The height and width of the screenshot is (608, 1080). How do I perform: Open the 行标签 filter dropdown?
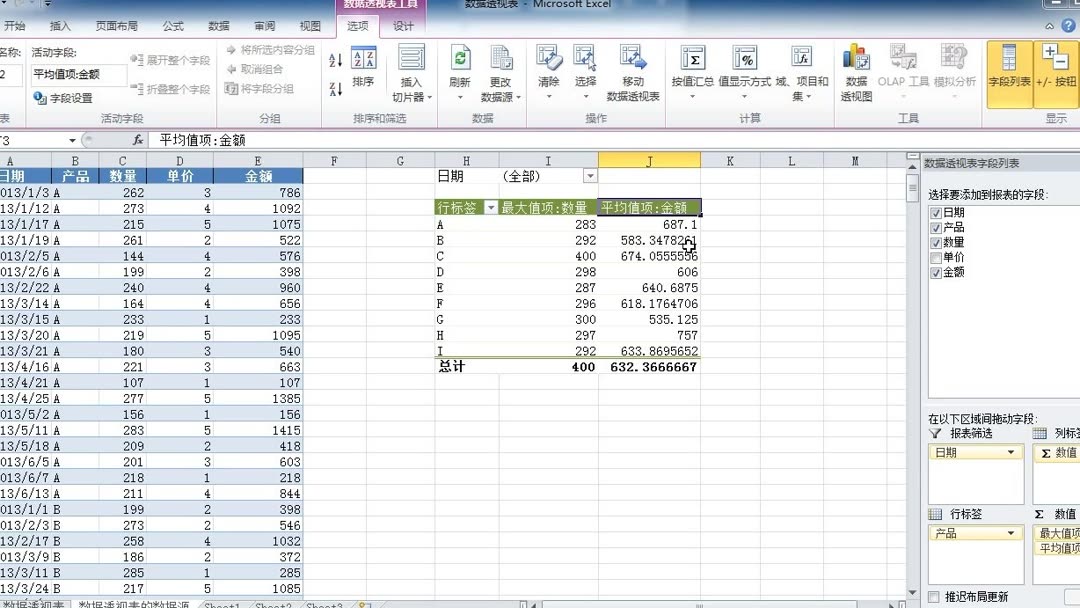tap(493, 206)
